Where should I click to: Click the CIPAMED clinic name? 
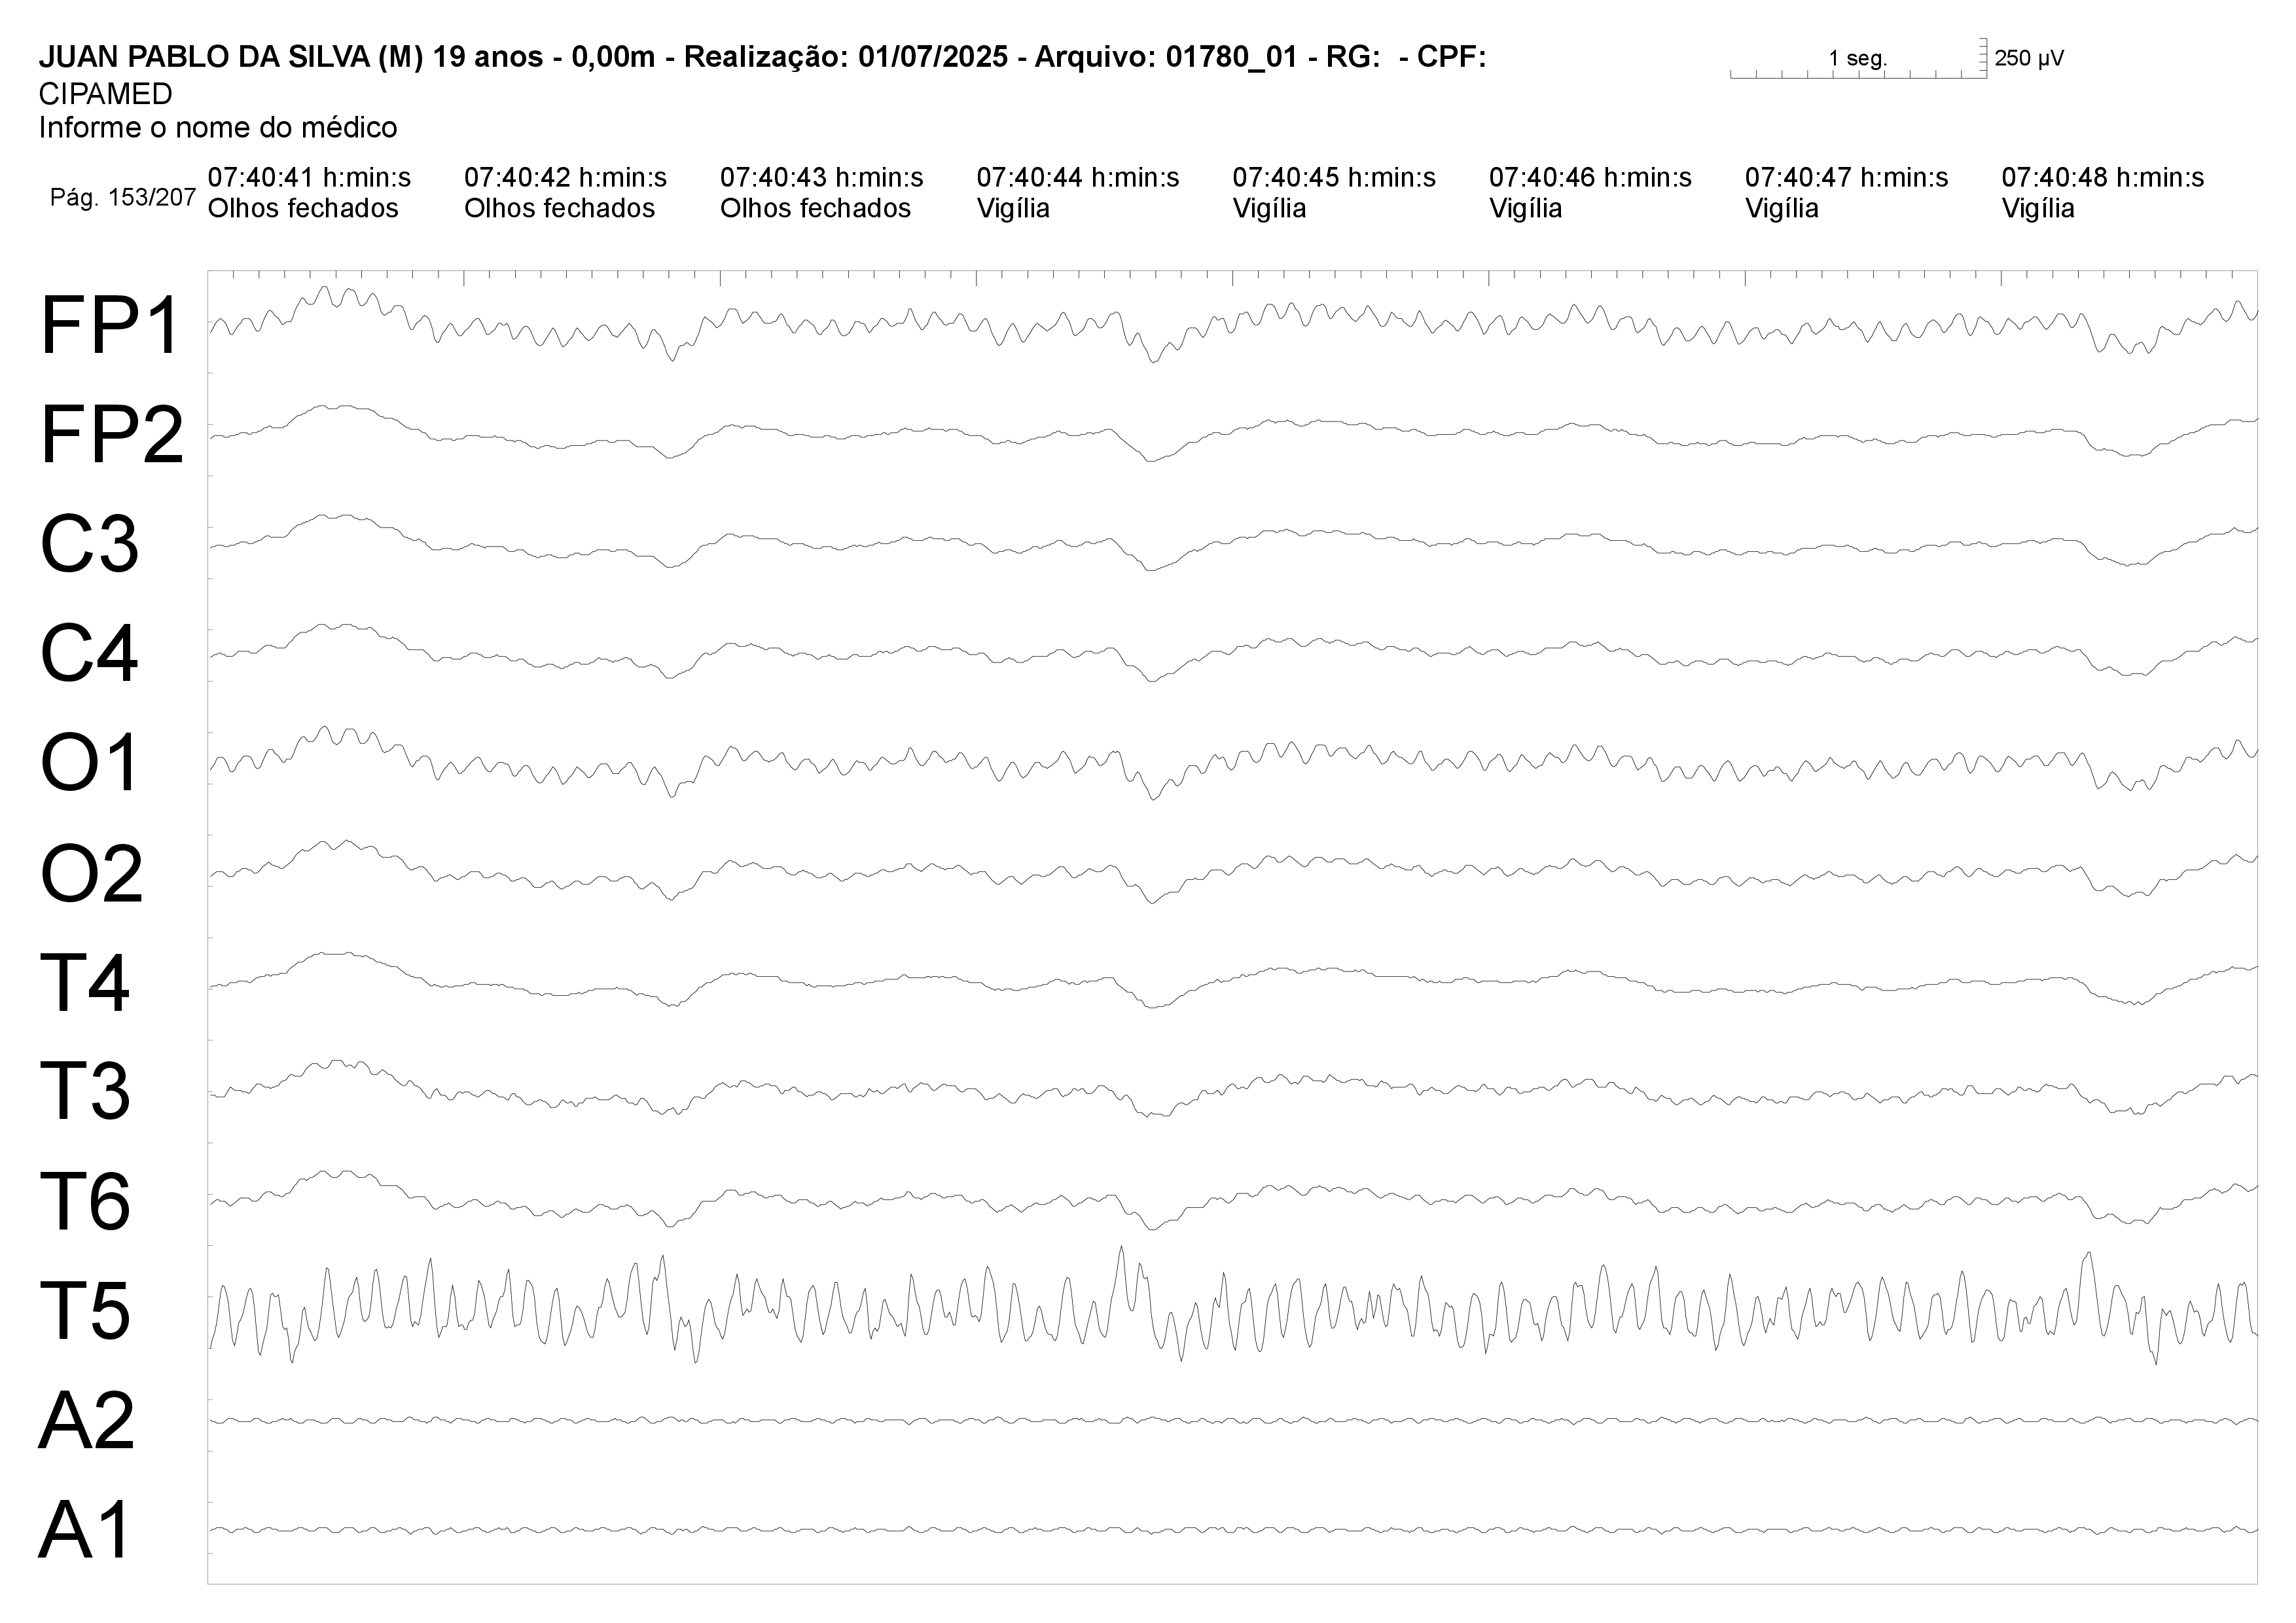[x=105, y=94]
